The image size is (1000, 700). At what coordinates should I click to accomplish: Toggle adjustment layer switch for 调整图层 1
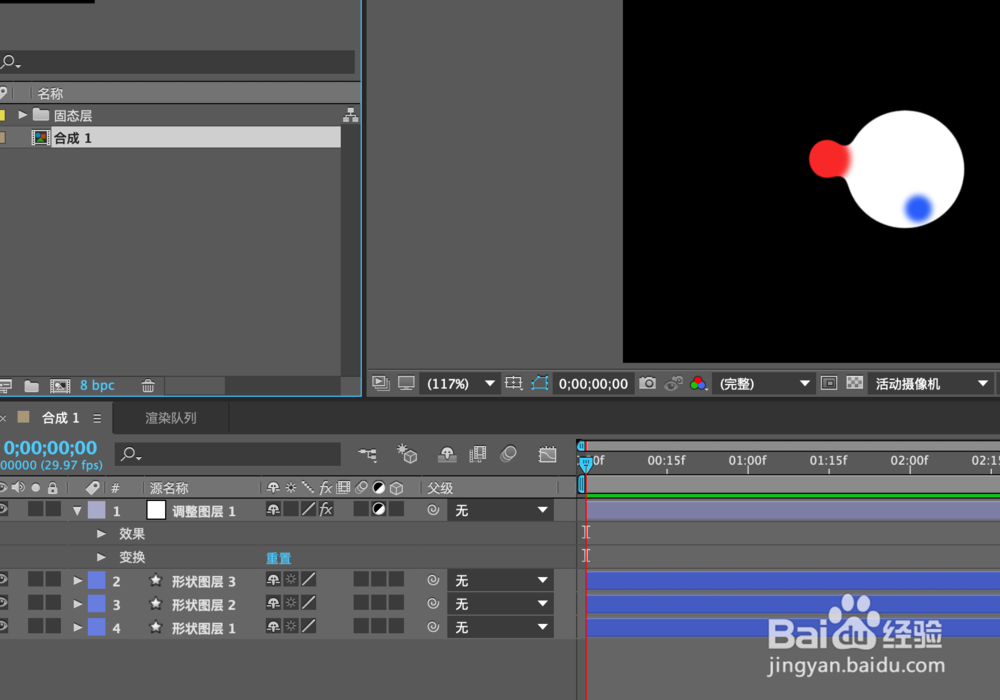[x=379, y=509]
